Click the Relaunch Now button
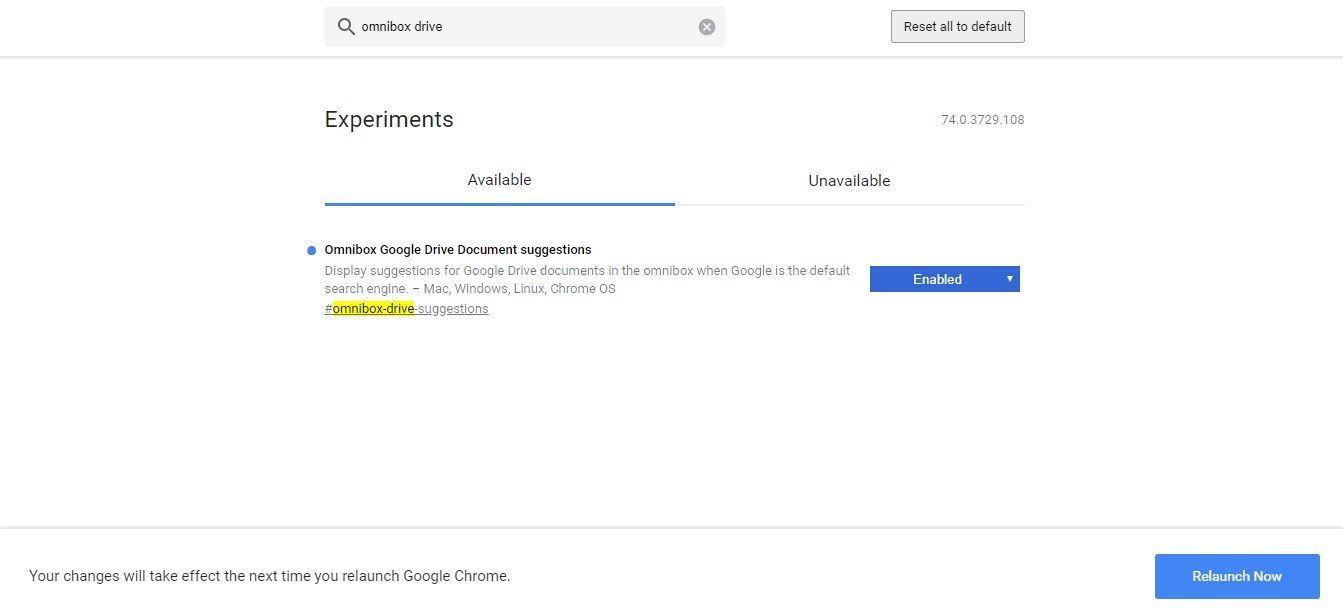This screenshot has width=1343, height=613. click(1237, 576)
